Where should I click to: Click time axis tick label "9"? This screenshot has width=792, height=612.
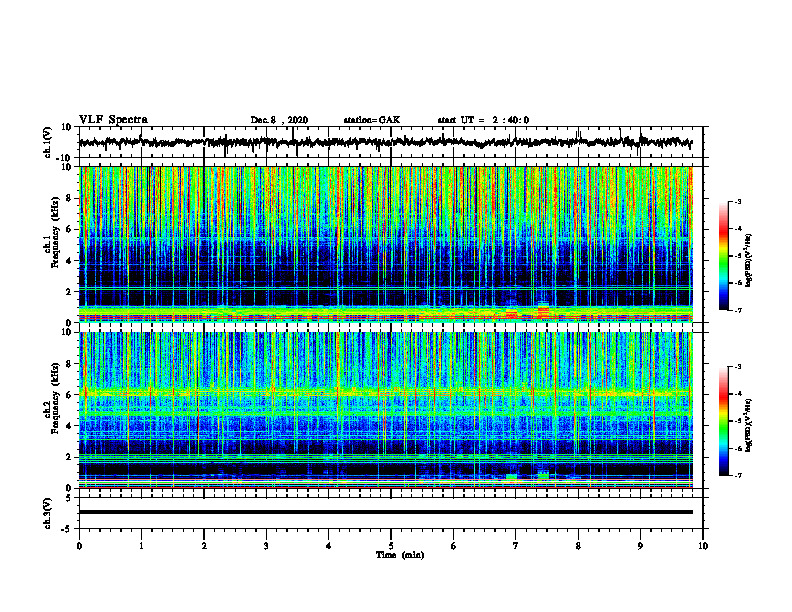tap(640, 546)
